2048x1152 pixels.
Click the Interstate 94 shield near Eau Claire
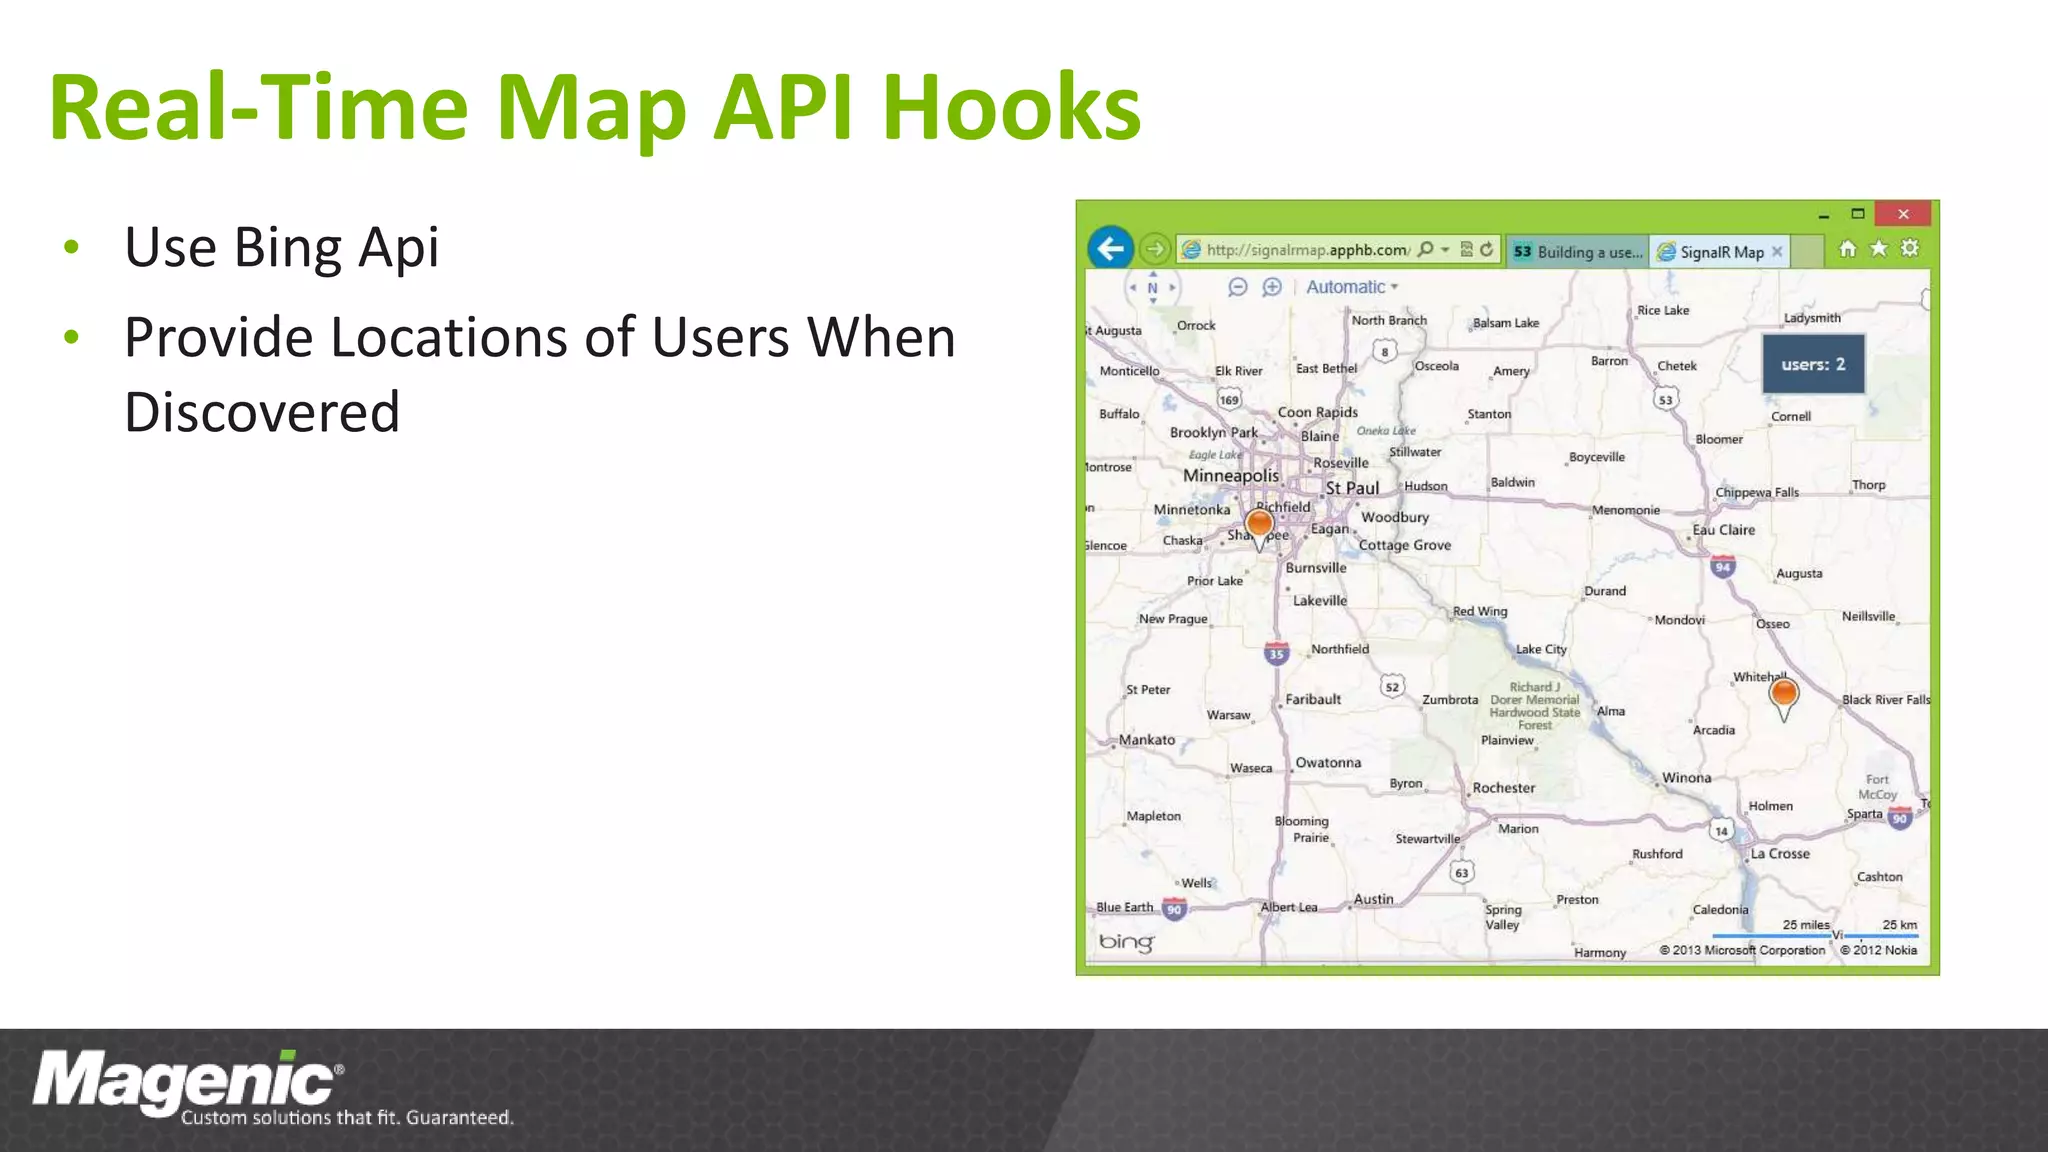(1722, 567)
